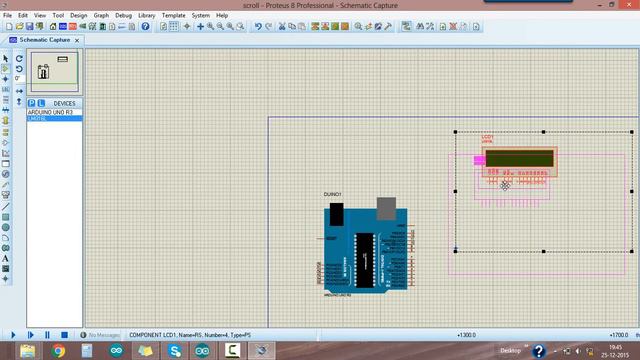
Task: Open Google Chrome from the taskbar
Action: 58,351
